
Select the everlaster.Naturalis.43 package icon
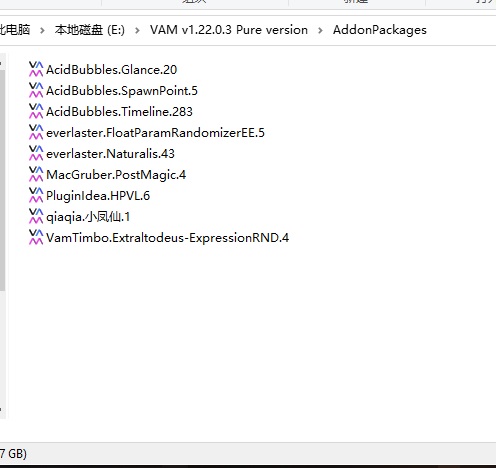(36, 153)
